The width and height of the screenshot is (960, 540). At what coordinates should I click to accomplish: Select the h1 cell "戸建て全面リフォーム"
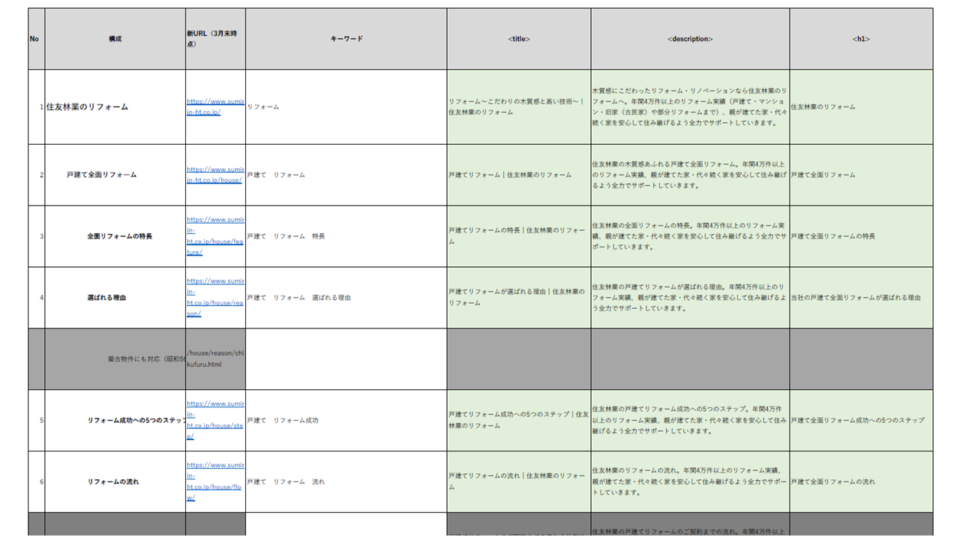(x=861, y=174)
